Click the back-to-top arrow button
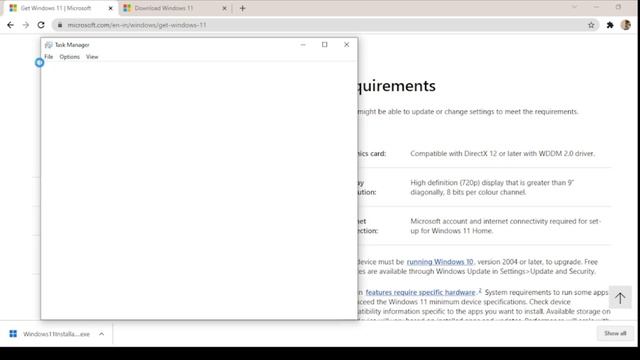Image resolution: width=640 pixels, height=360 pixels. point(620,298)
